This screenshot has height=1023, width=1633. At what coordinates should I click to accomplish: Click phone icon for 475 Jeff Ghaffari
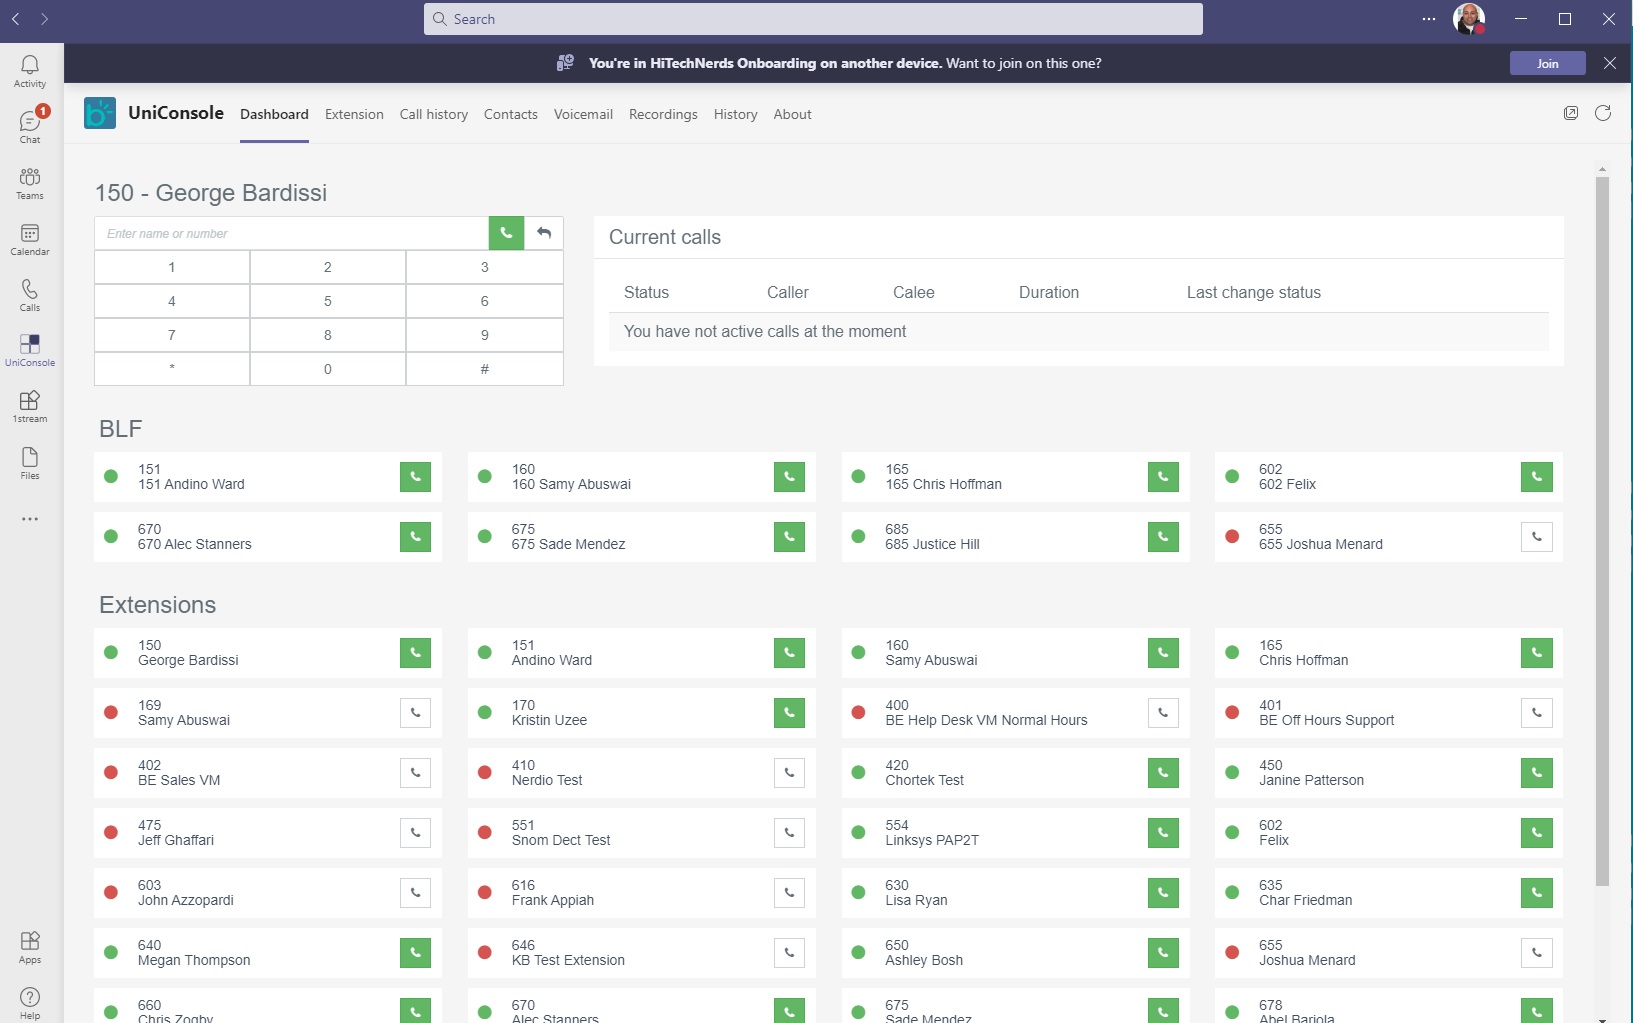[x=415, y=833]
